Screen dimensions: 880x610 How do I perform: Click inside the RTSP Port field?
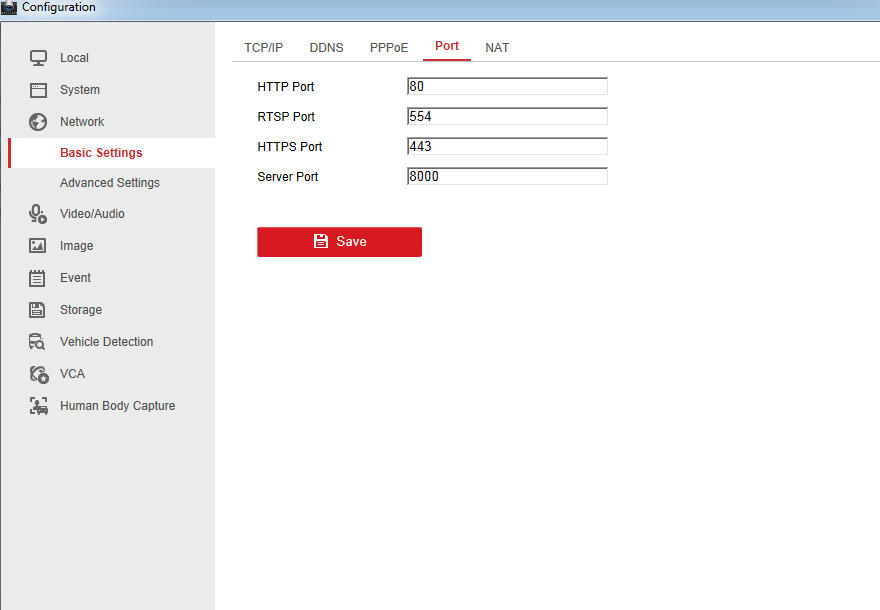tap(507, 117)
